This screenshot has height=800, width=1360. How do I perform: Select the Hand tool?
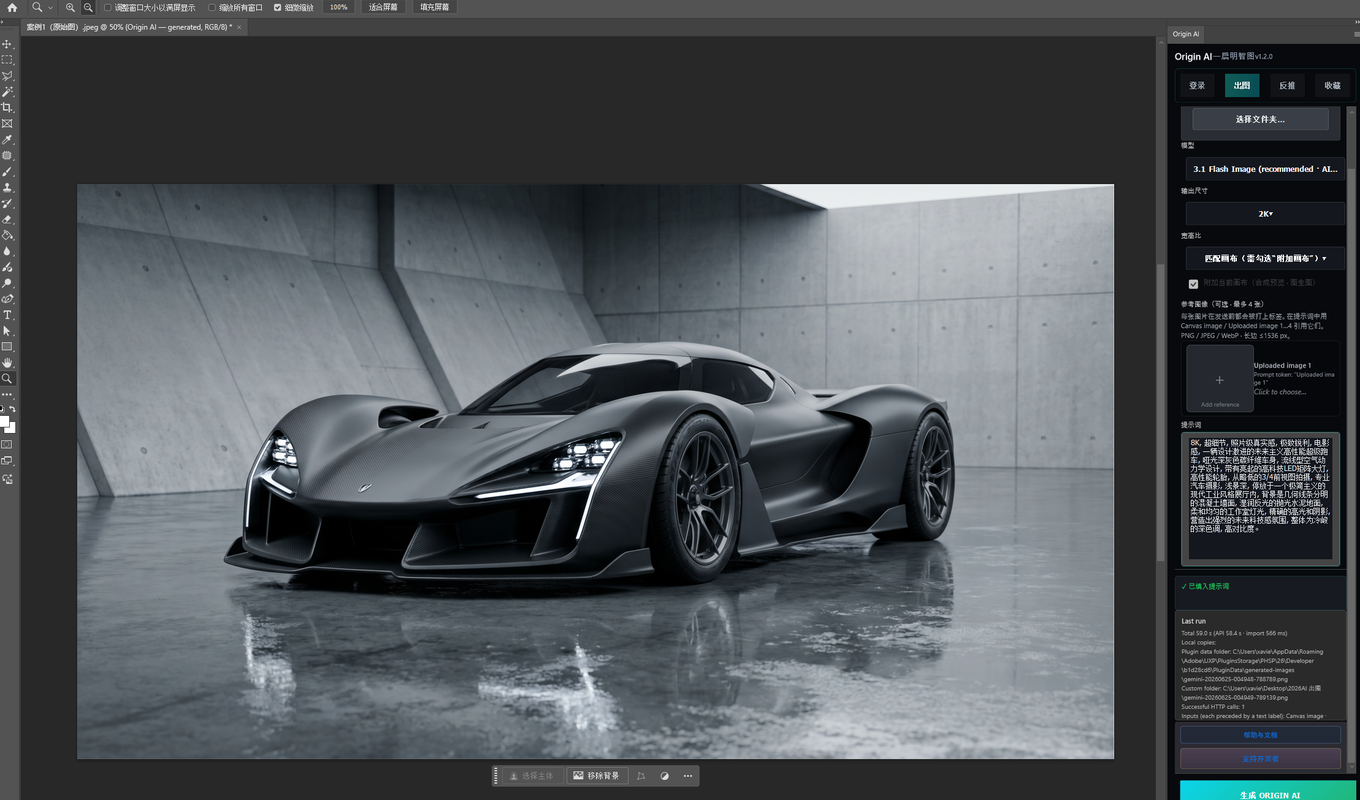click(x=7, y=362)
